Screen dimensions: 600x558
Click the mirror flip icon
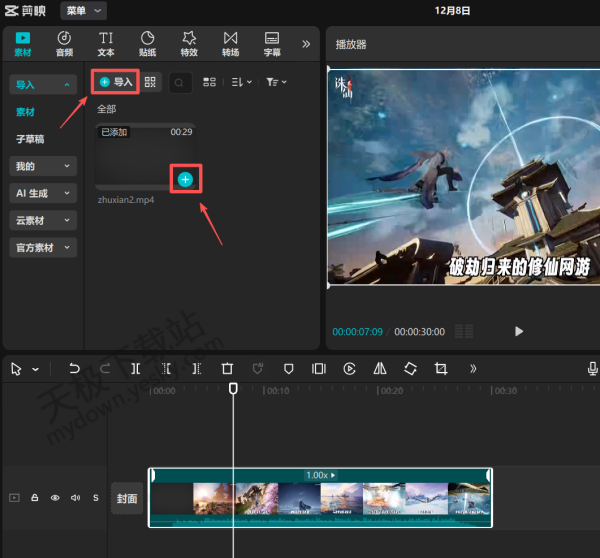click(x=380, y=369)
